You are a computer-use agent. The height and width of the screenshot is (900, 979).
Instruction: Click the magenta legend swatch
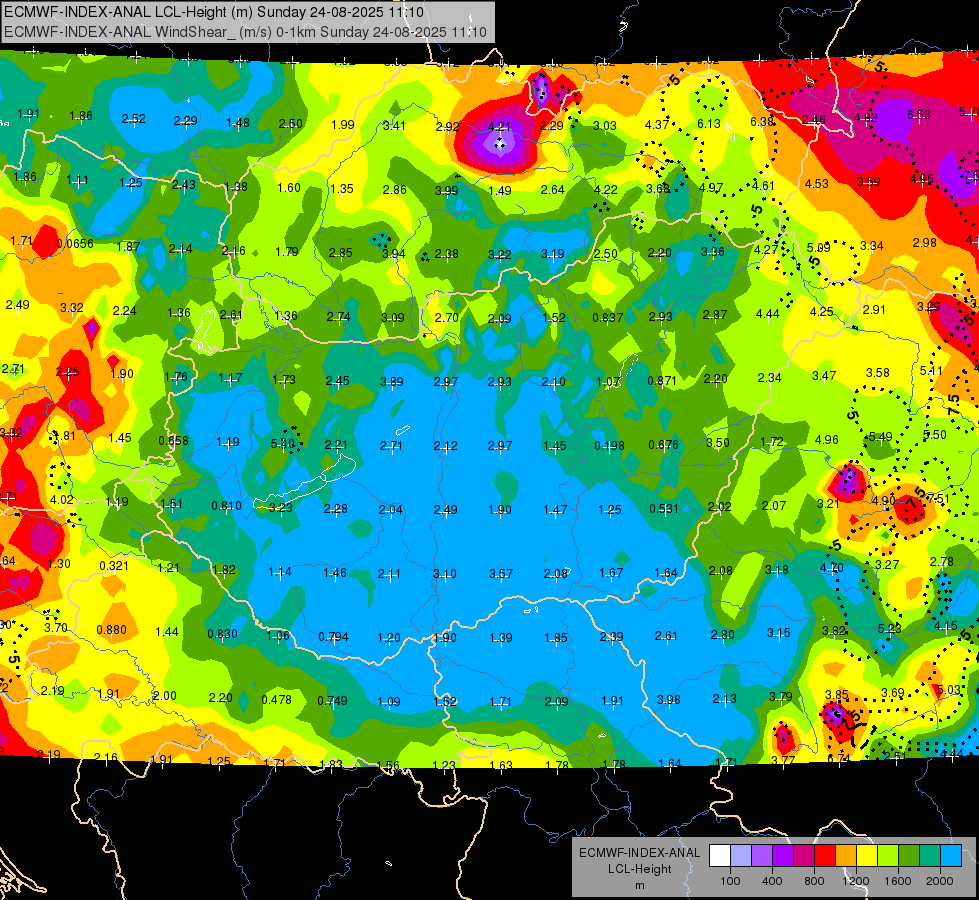804,855
